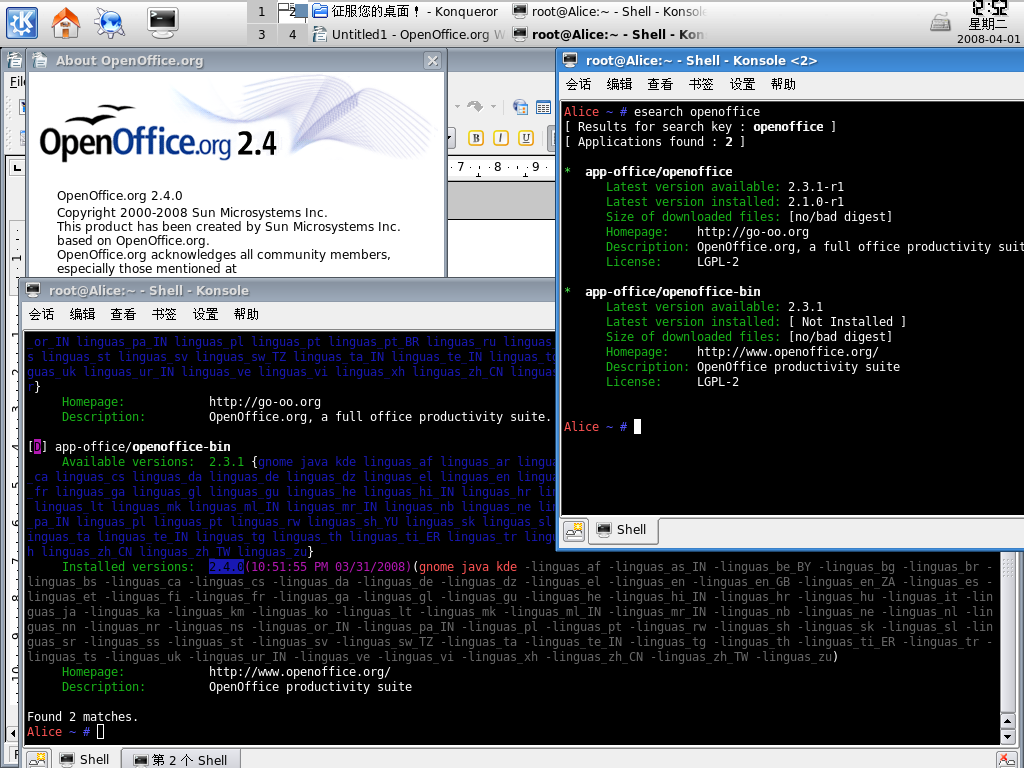Click the 2008-04-01 date in panel
Viewport: 1024px width, 768px height.
coord(988,39)
